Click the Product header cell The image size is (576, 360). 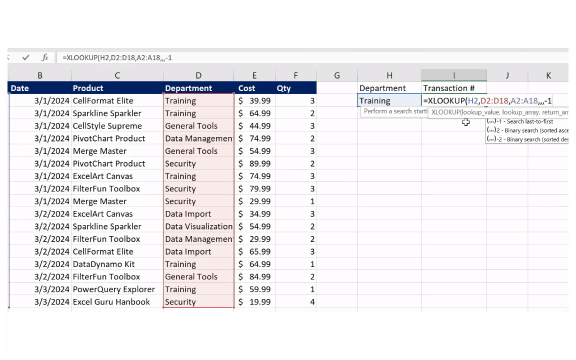pos(117,88)
